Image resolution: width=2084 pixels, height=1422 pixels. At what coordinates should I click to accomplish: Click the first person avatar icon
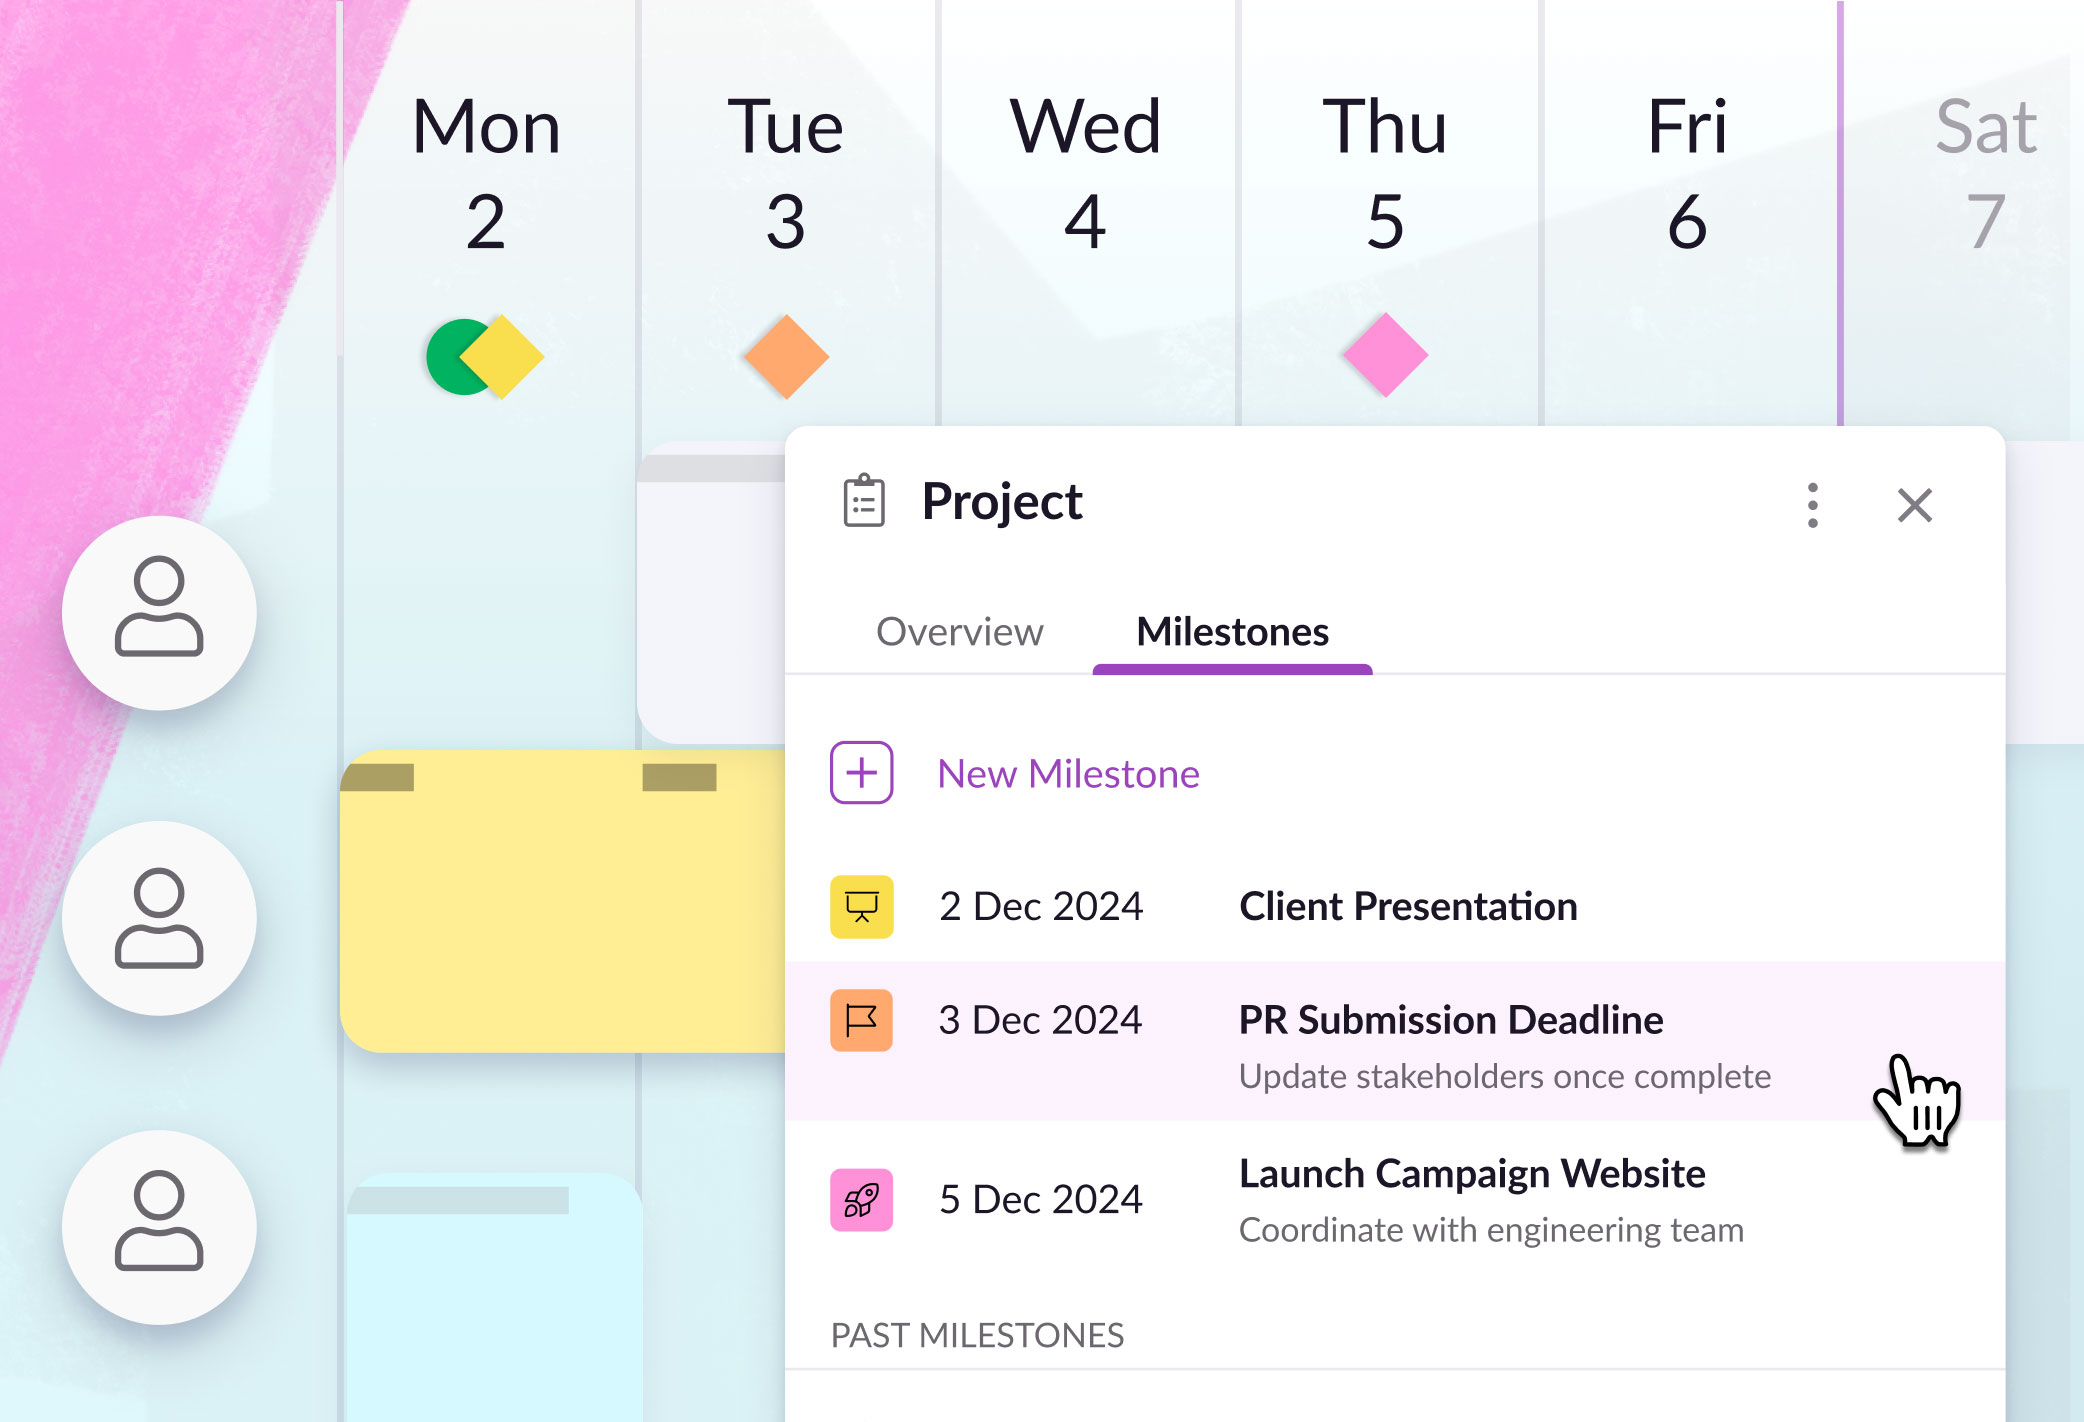click(x=159, y=613)
